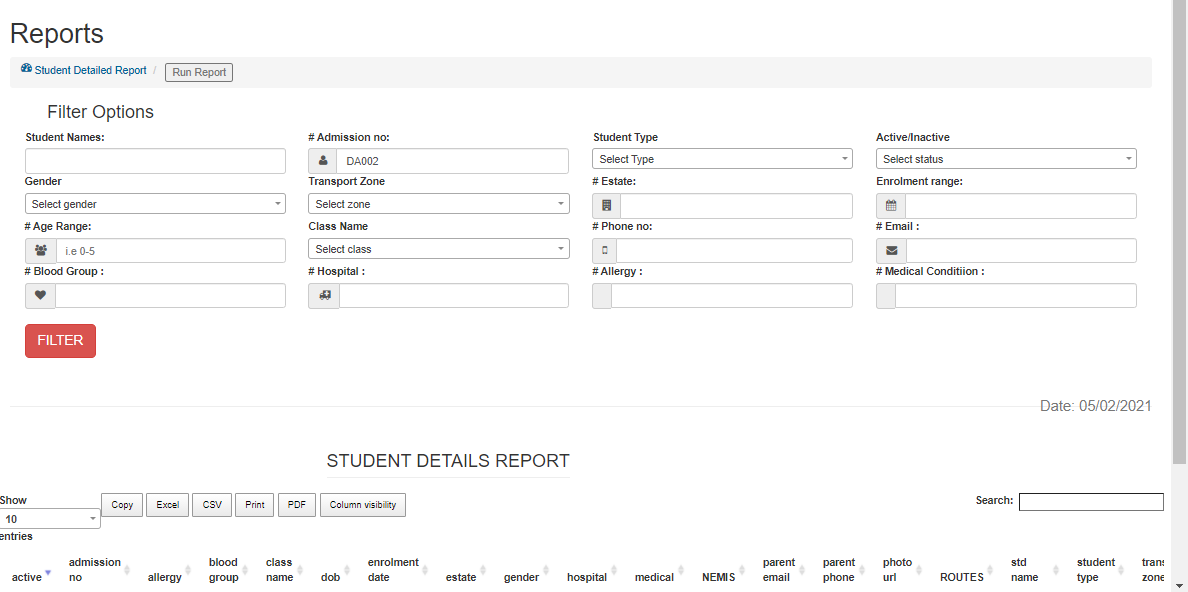The image size is (1188, 592).
Task: Click the heart icon beside Blood Group
Action: [x=41, y=296]
